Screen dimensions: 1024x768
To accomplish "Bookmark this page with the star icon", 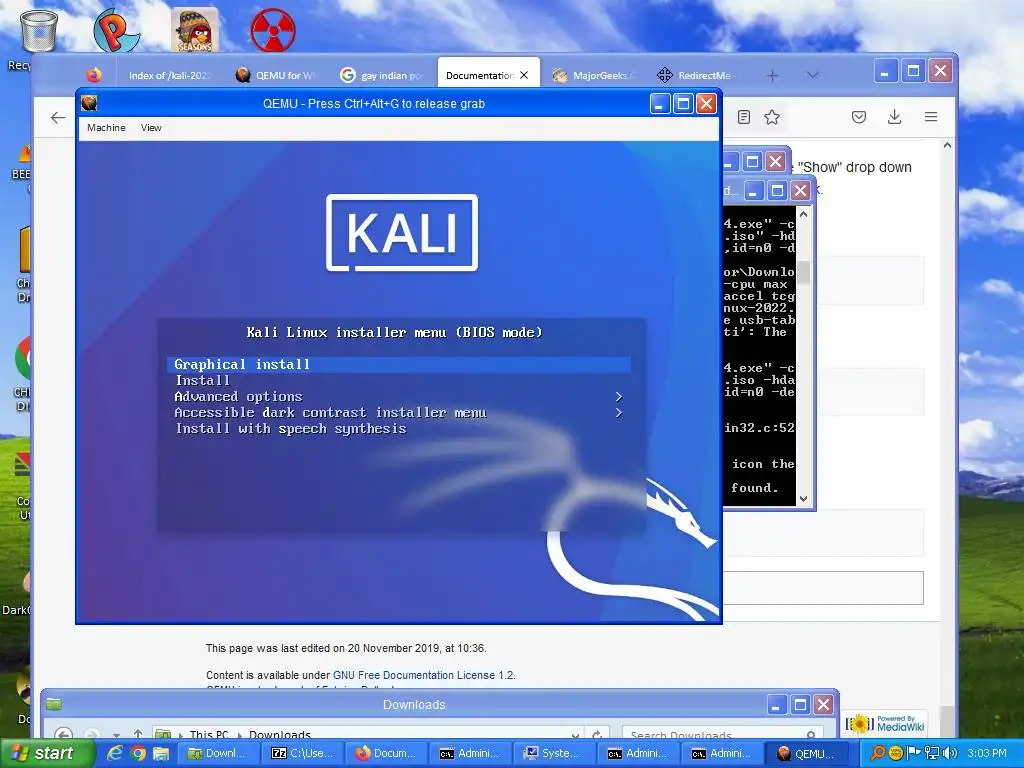I will (772, 118).
